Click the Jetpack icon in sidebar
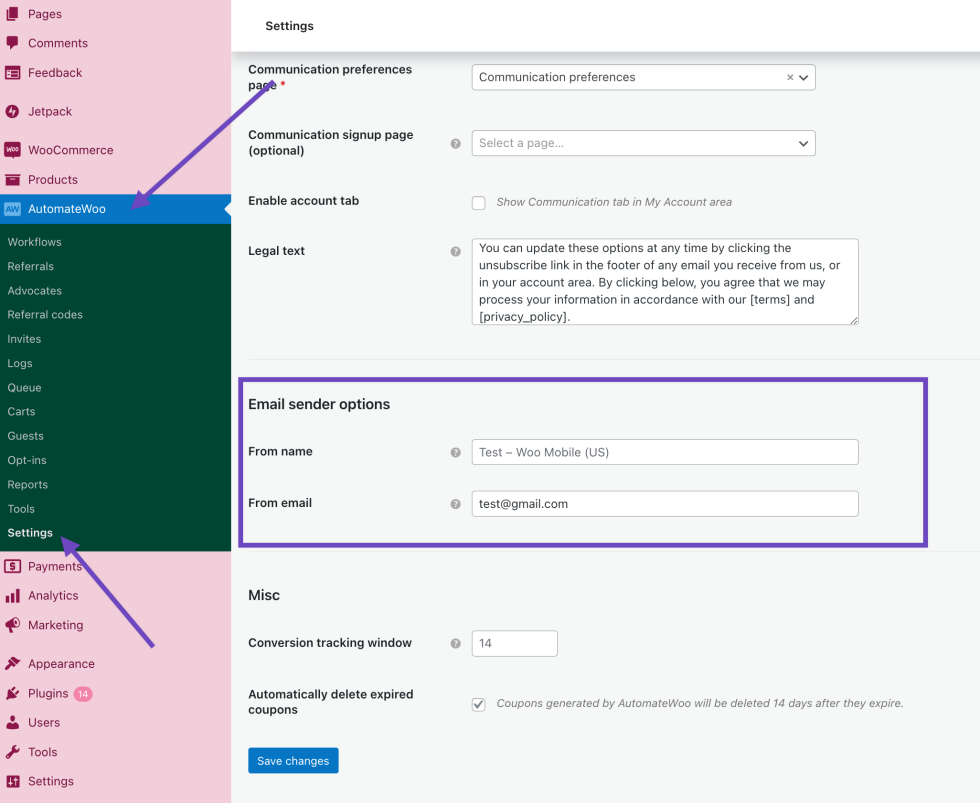Screen dimensions: 980x803 click(12, 112)
